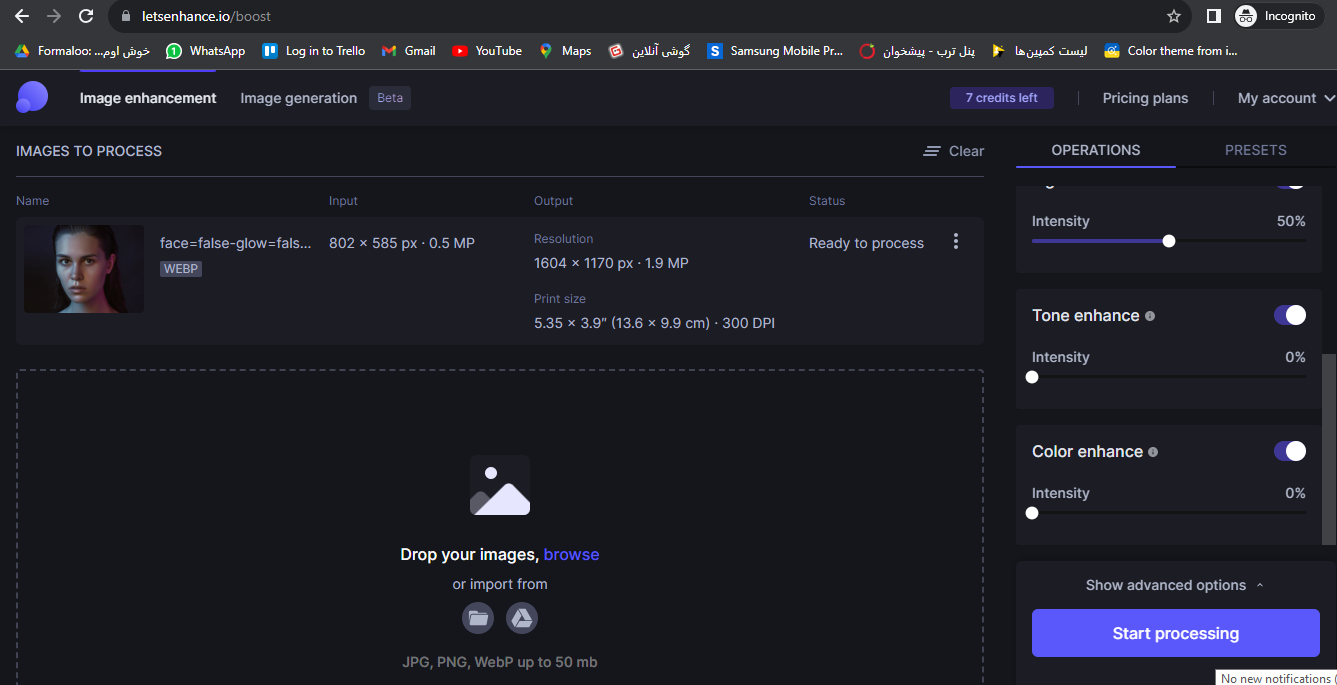Disable the Tone enhance toggle
The width and height of the screenshot is (1337, 685).
tap(1289, 315)
